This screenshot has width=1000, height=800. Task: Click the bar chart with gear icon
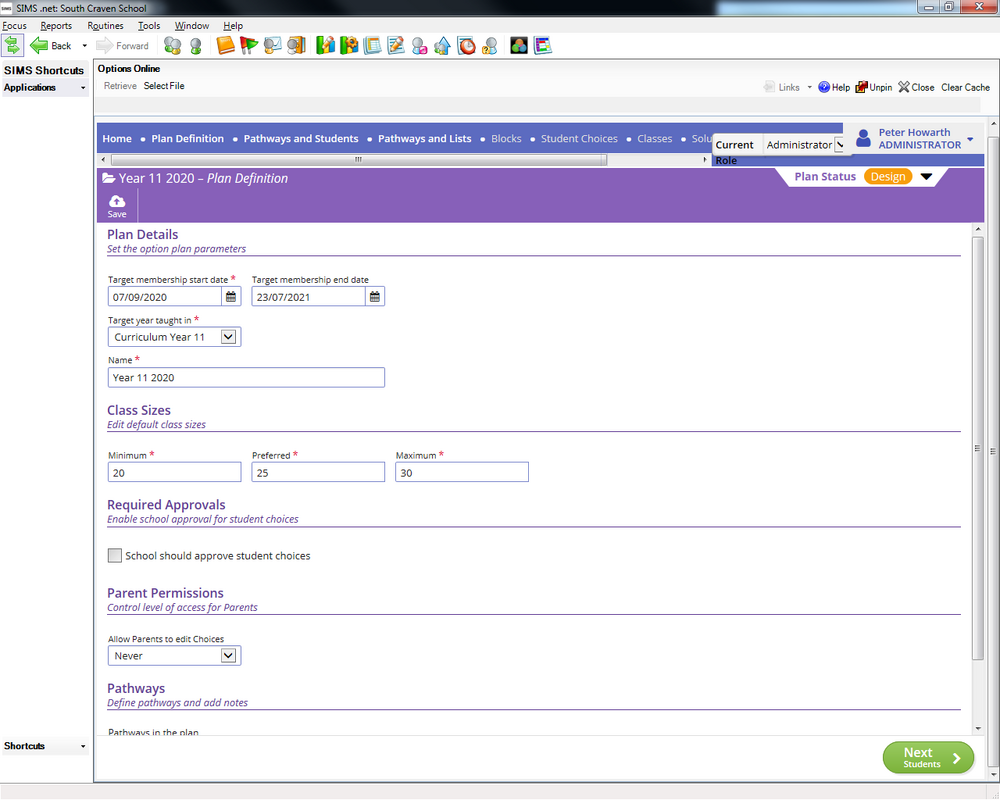pyautogui.click(x=349, y=46)
